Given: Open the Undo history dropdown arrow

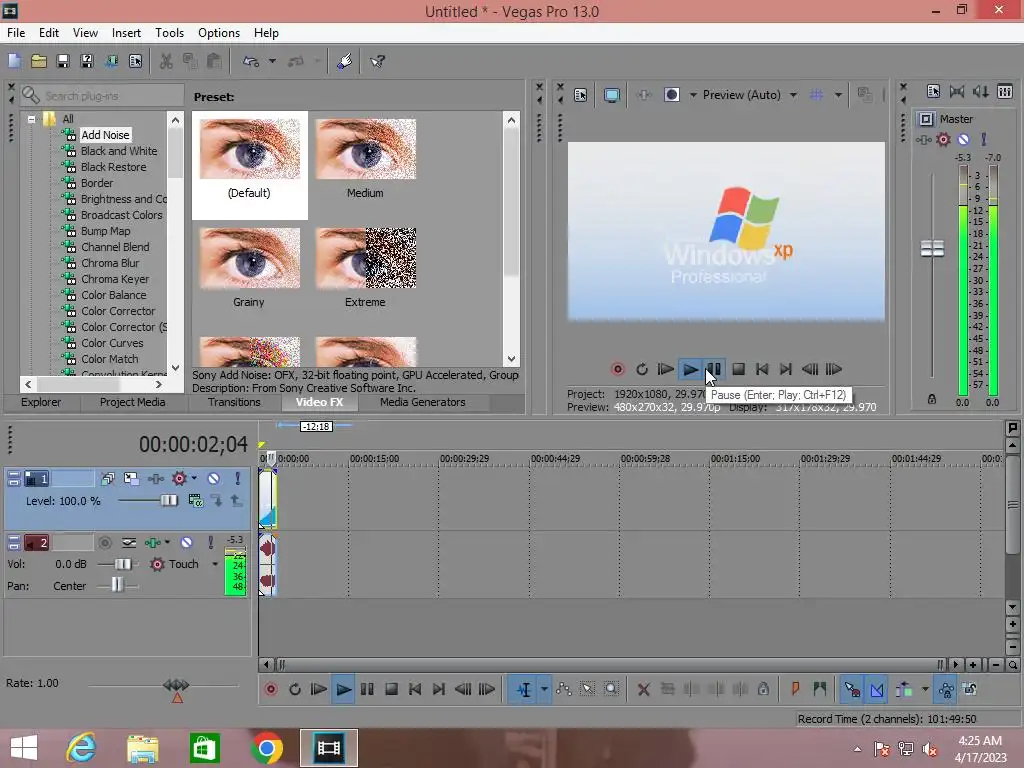Looking at the screenshot, I should point(272,61).
